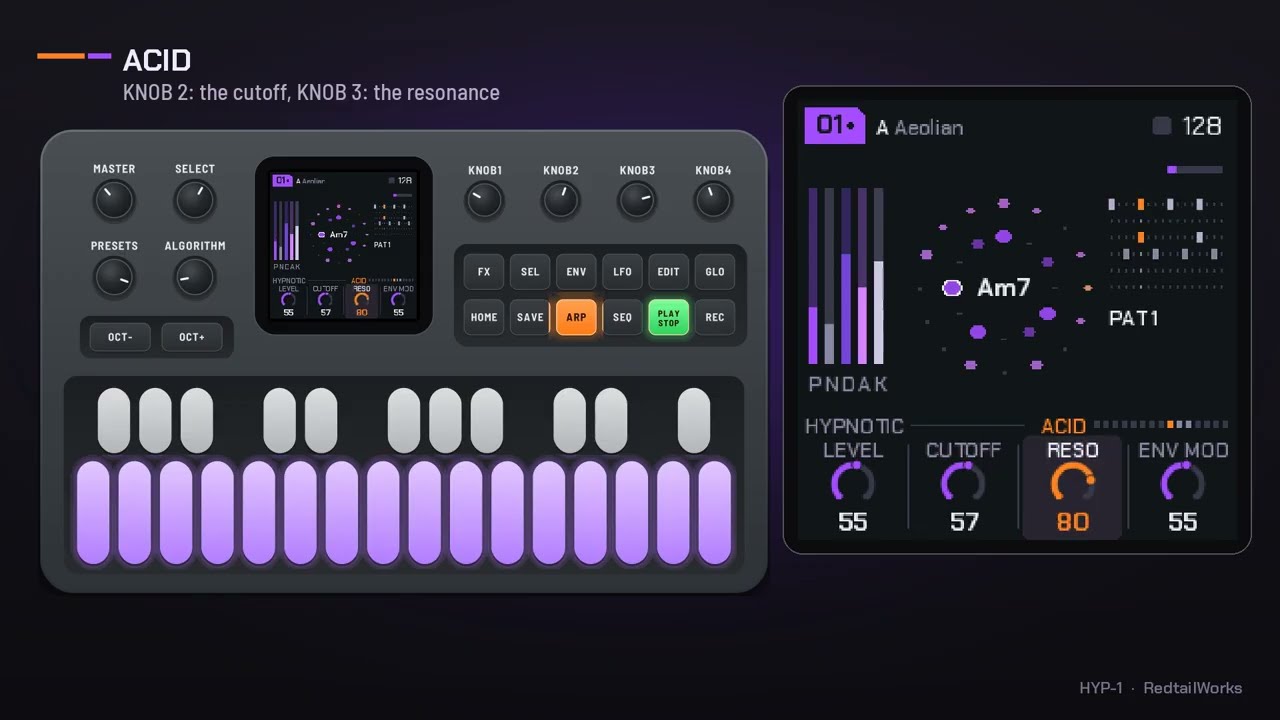Screen dimensions: 1280x720
Task: Toggle the REC record button
Action: [x=715, y=318]
